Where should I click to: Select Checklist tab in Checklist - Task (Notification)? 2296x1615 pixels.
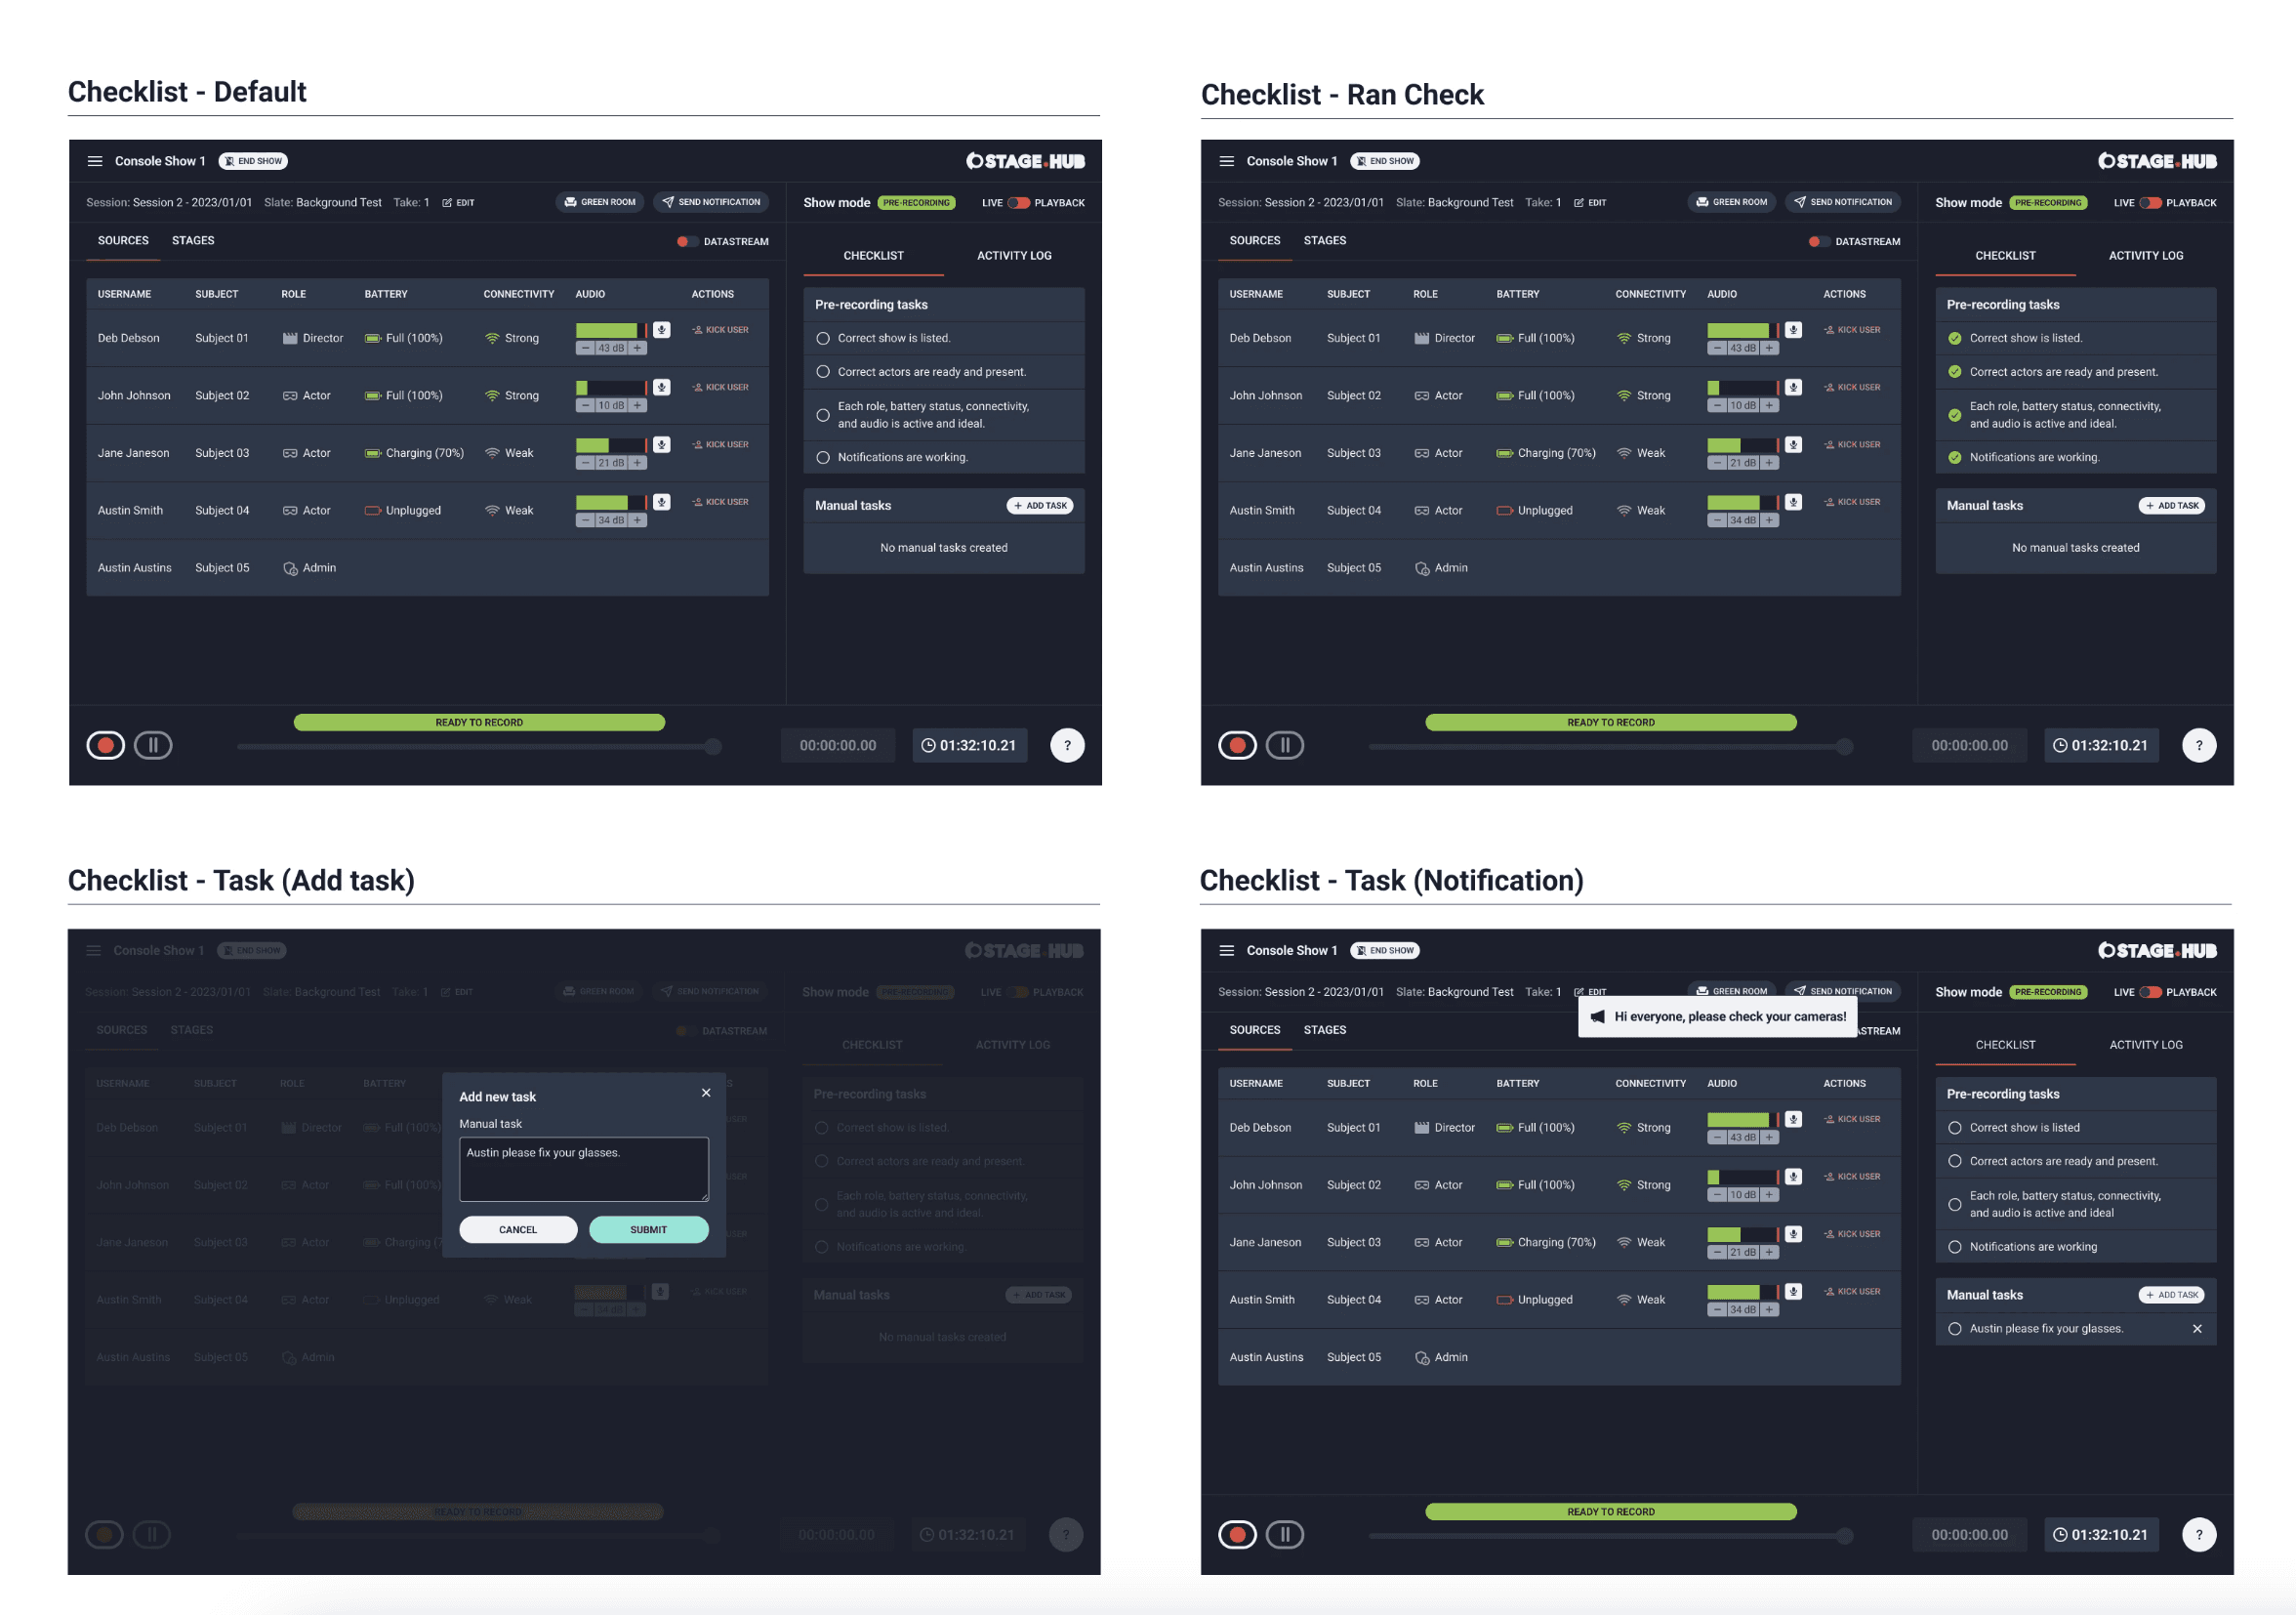[x=2005, y=1045]
